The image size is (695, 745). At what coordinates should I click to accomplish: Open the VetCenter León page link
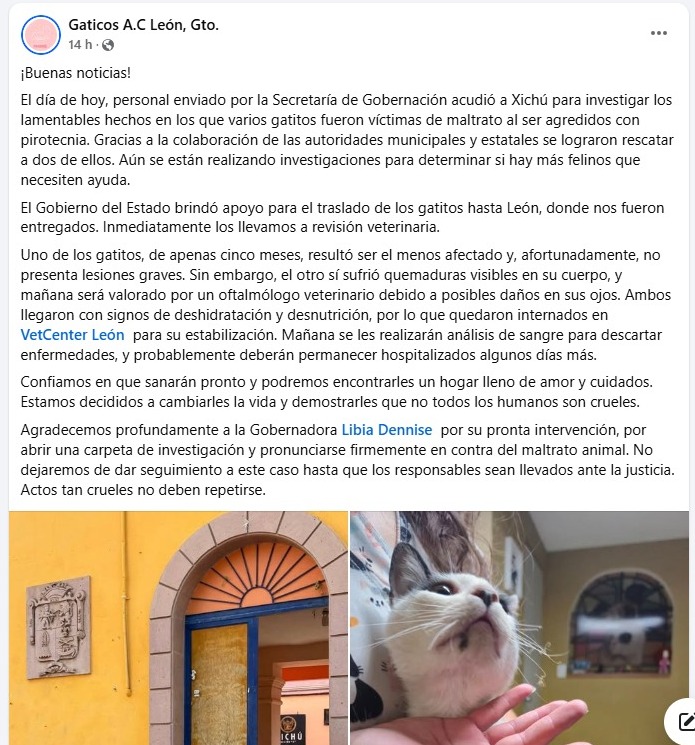click(72, 335)
